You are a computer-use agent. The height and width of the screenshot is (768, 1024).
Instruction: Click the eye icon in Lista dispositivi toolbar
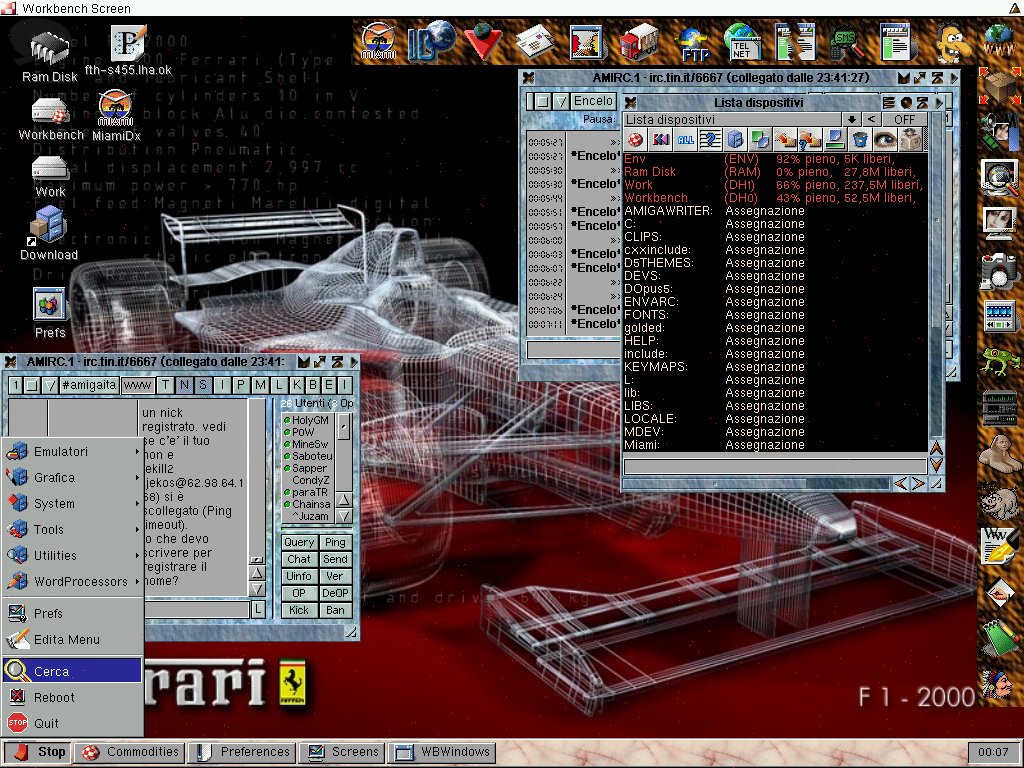coord(885,140)
